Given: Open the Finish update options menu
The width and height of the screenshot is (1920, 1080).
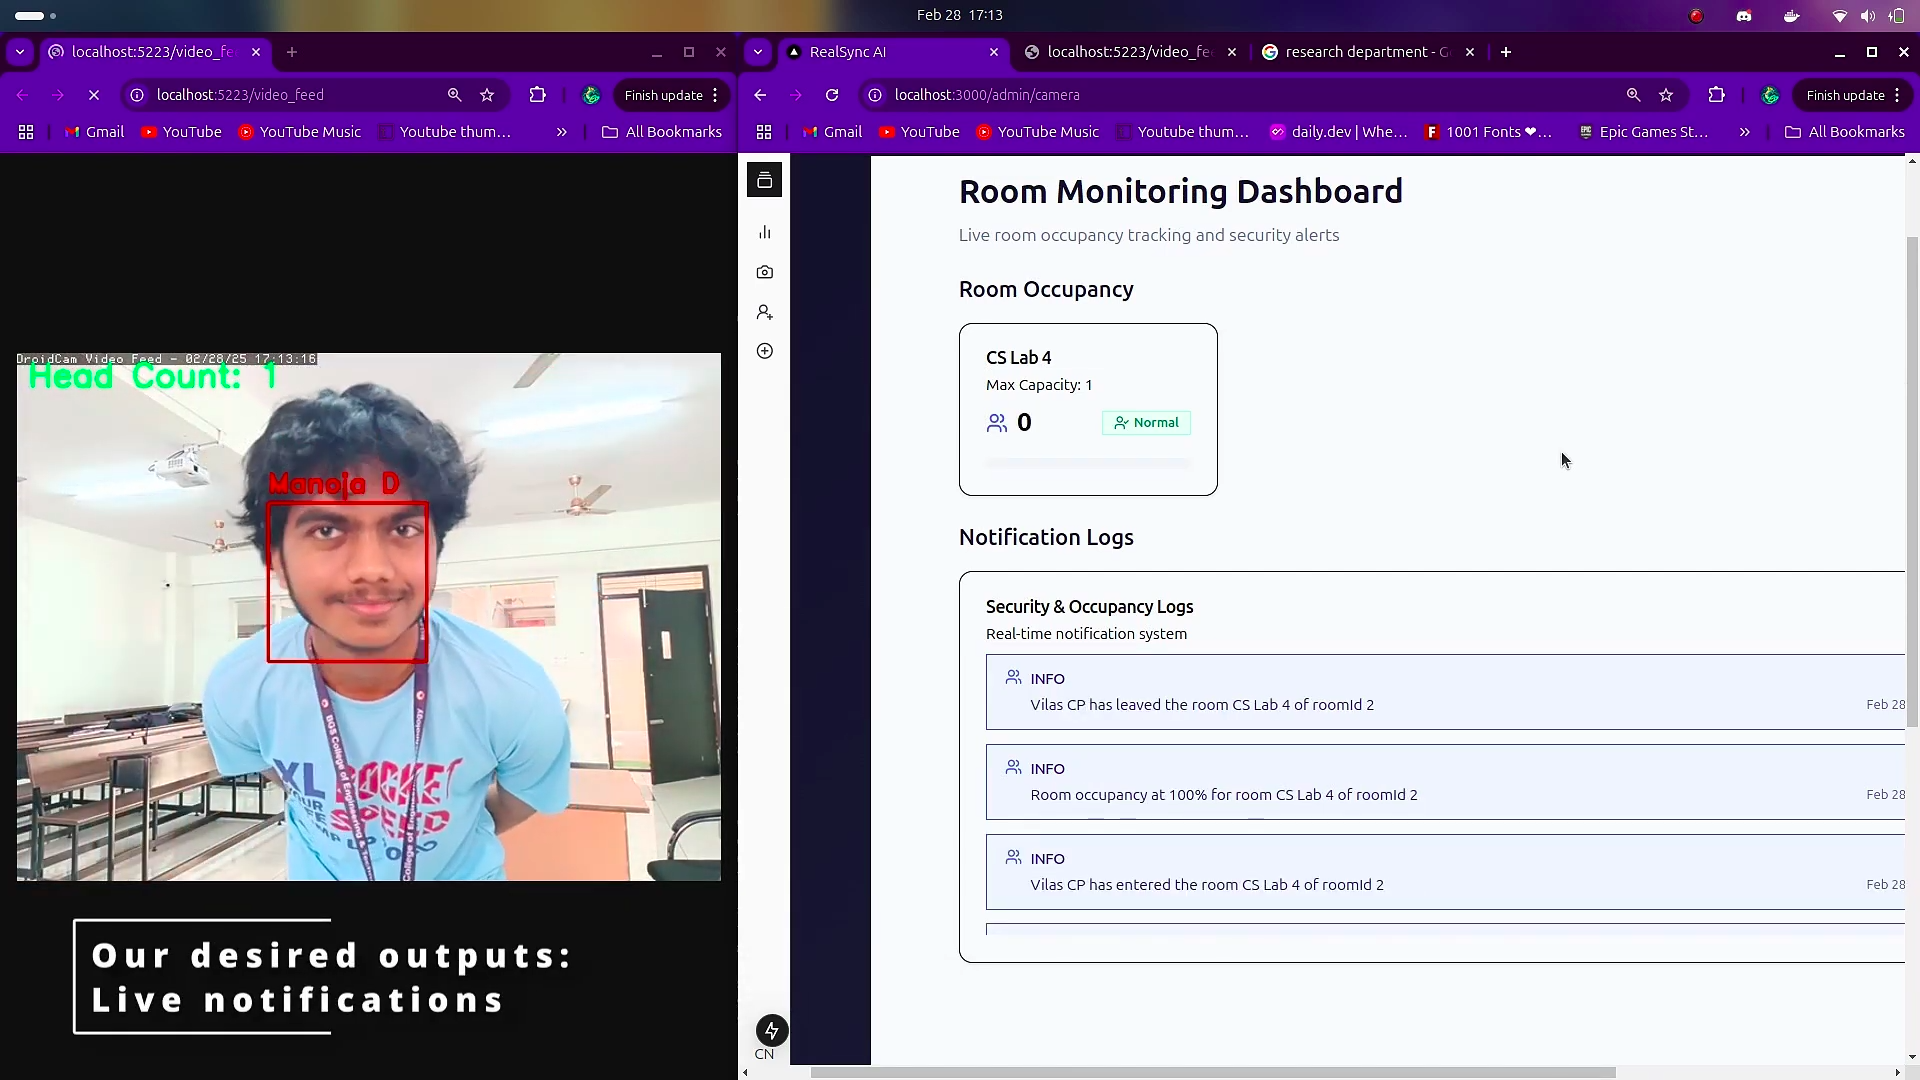Looking at the screenshot, I should 1898,95.
